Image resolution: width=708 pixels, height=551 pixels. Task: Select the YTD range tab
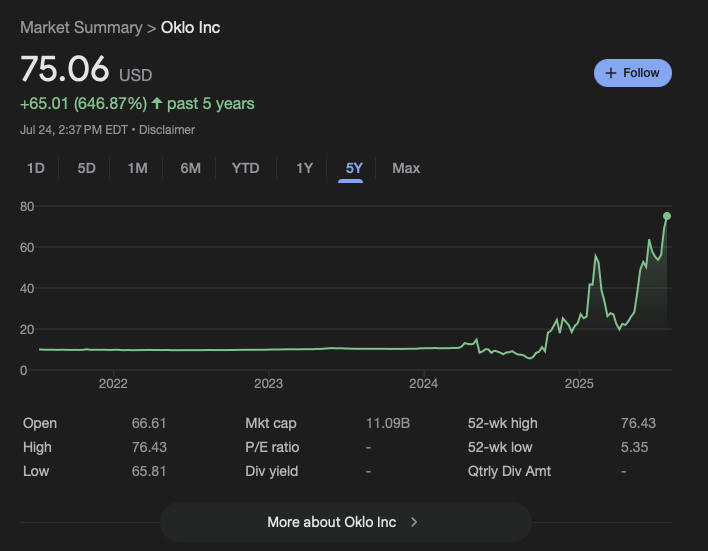pos(245,168)
